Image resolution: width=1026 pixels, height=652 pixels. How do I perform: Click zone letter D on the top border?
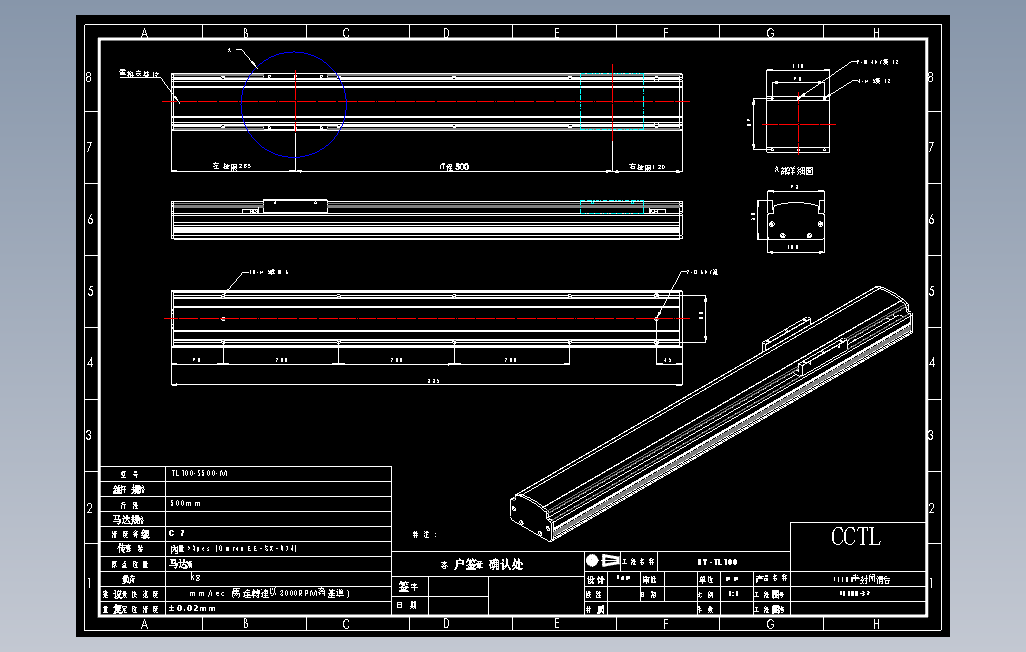pyautogui.click(x=446, y=33)
